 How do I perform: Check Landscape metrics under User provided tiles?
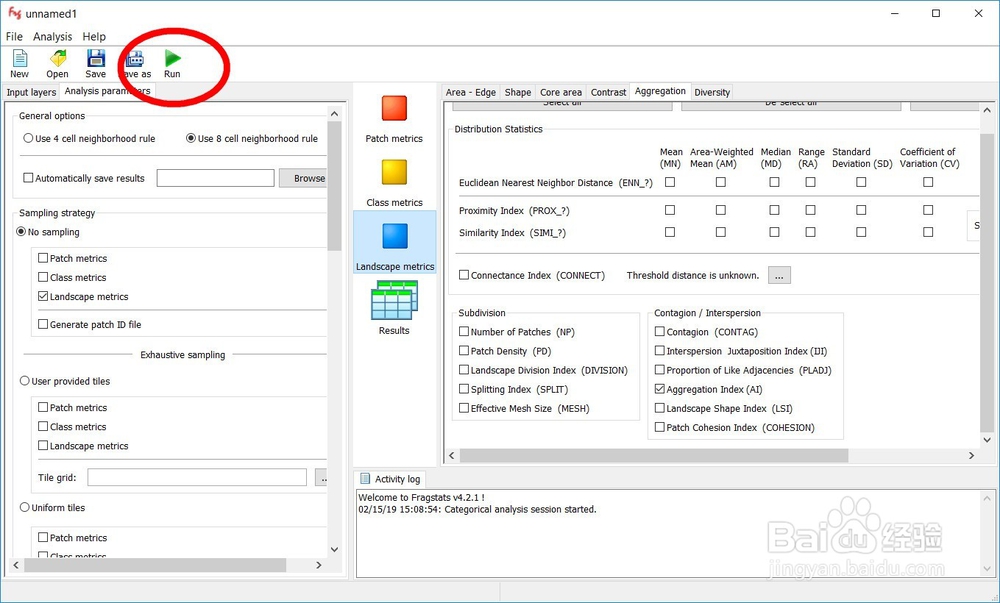pos(43,446)
